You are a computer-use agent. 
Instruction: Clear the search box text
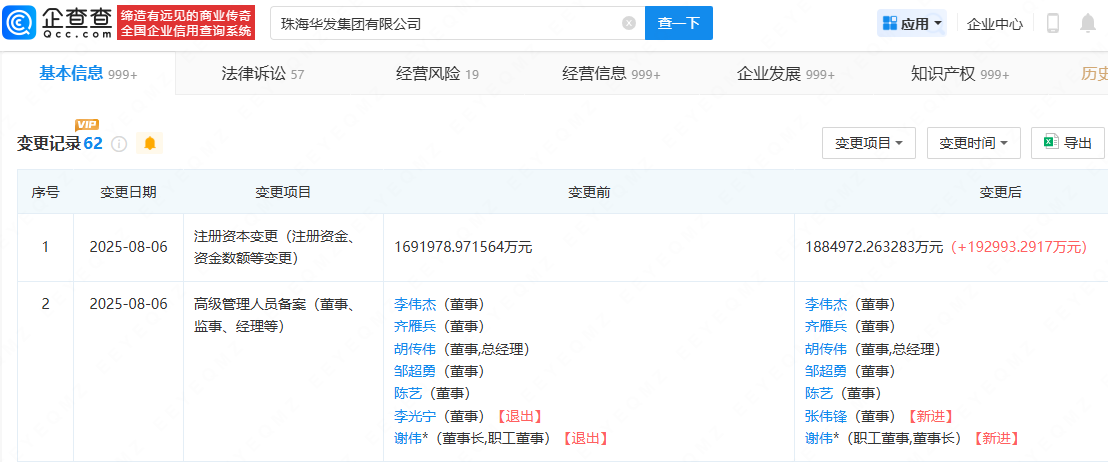tap(629, 23)
